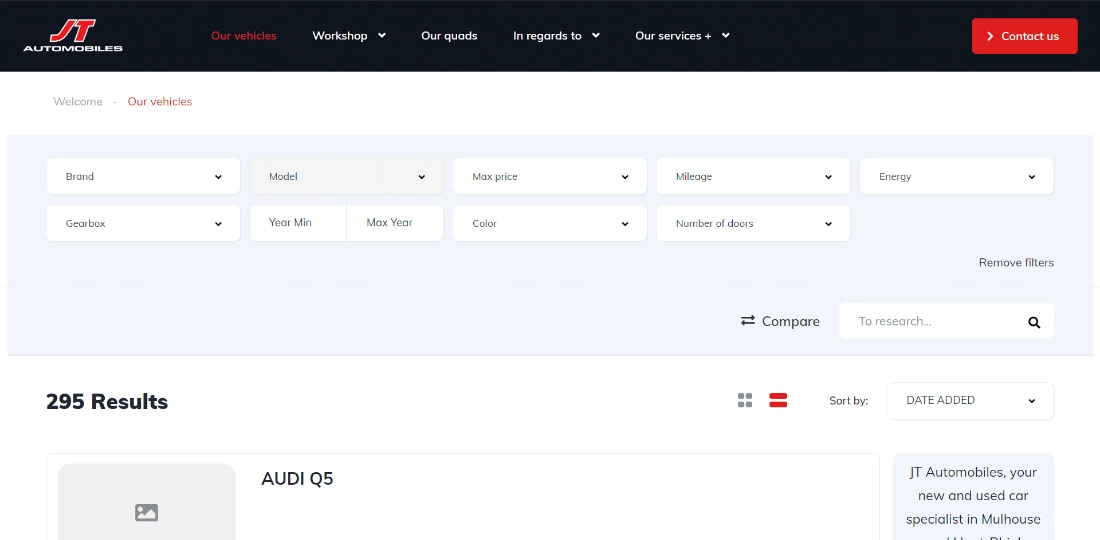Click the Audi Q5 image placeholder
The width and height of the screenshot is (1100, 540).
pyautogui.click(x=147, y=505)
